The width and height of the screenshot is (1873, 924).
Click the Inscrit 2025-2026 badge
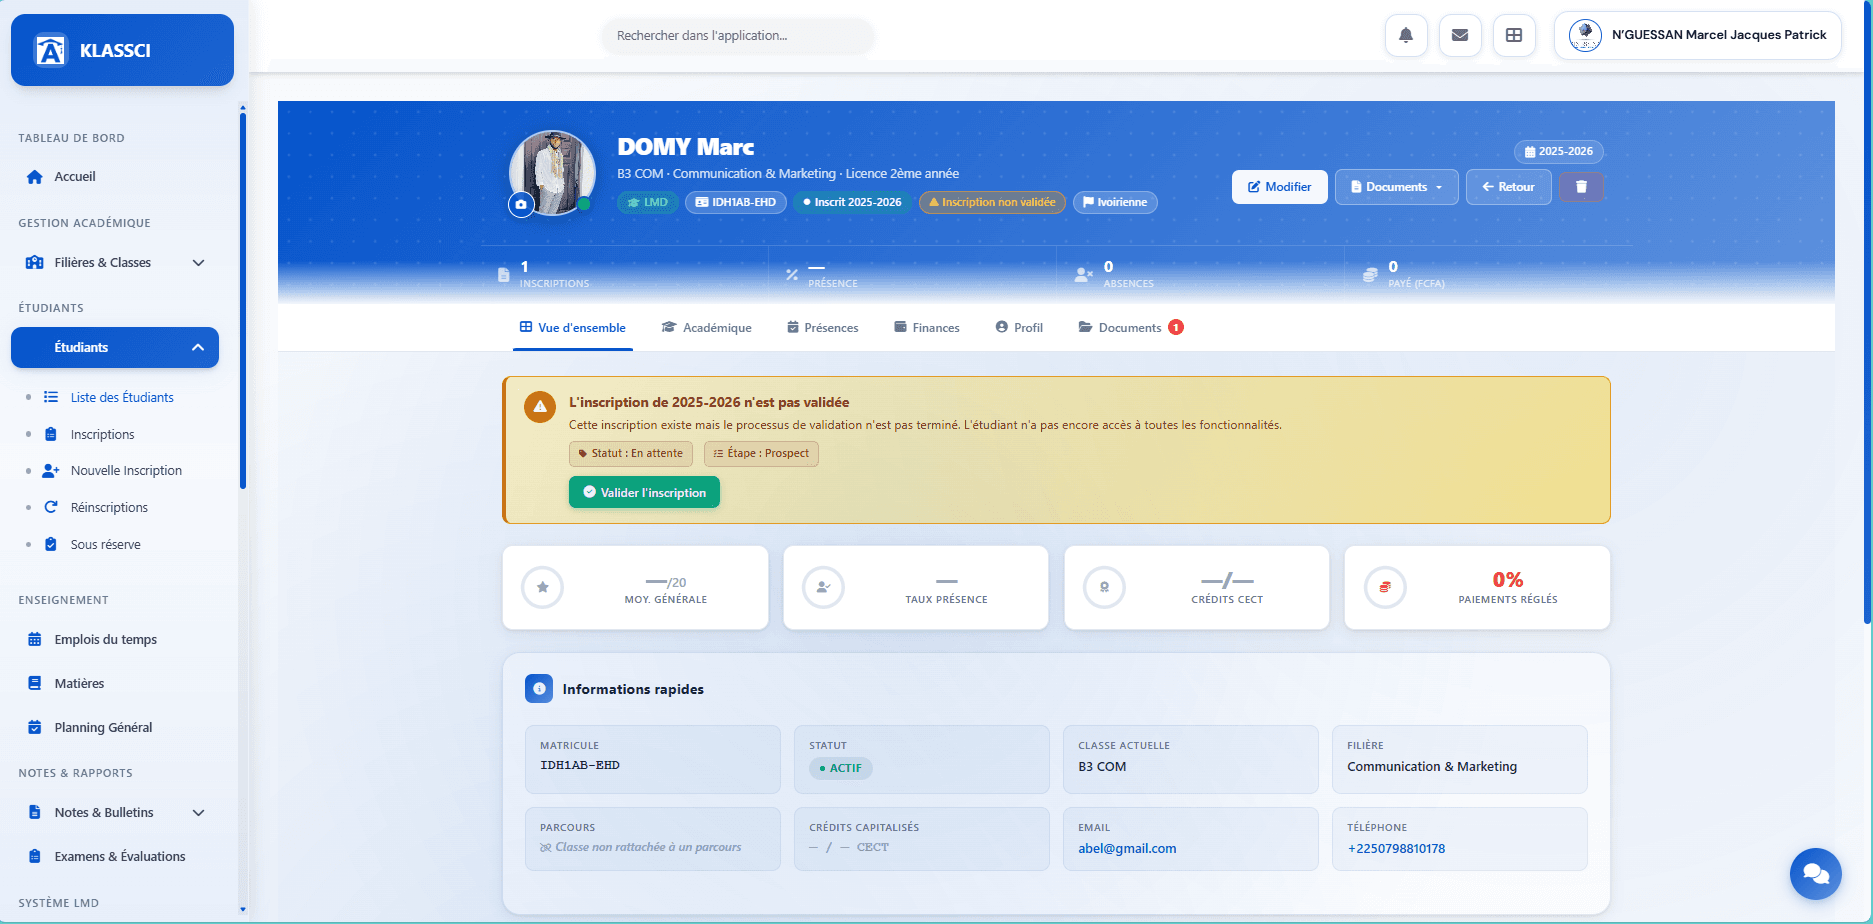tap(852, 202)
